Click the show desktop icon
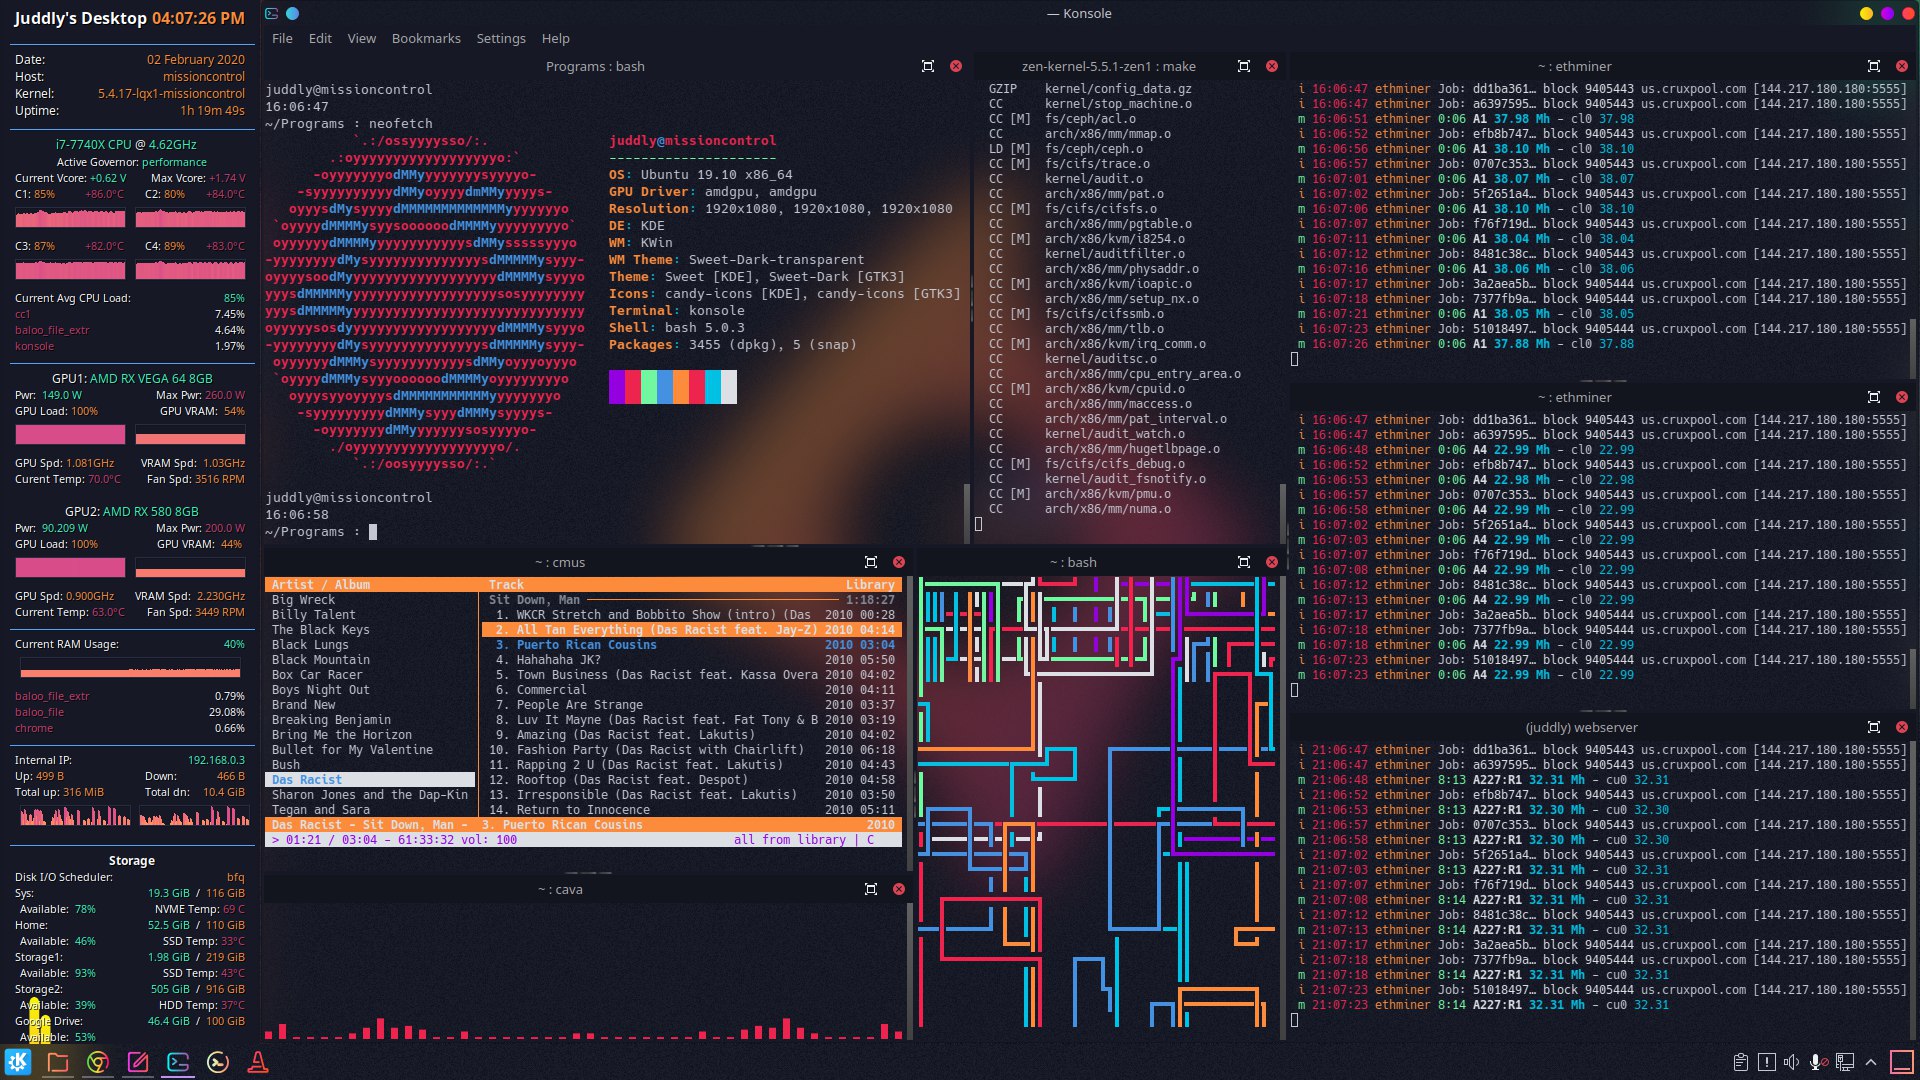1920x1080 pixels. coord(1902,1062)
